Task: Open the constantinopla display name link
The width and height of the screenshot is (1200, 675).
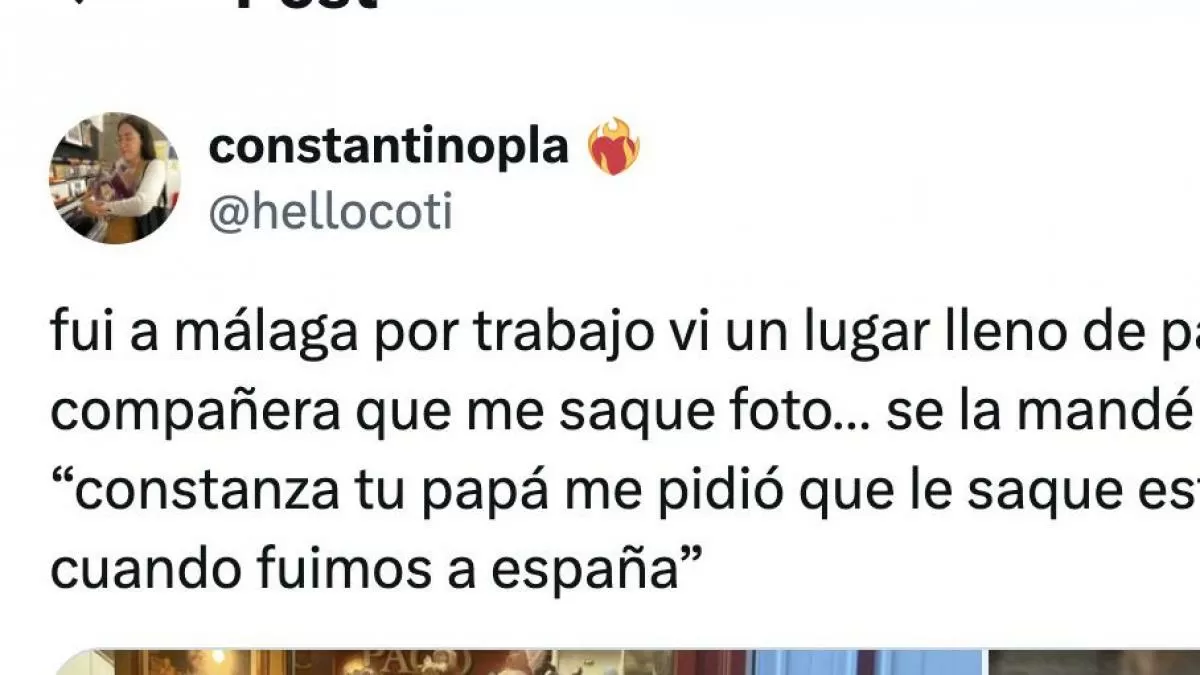Action: (389, 147)
